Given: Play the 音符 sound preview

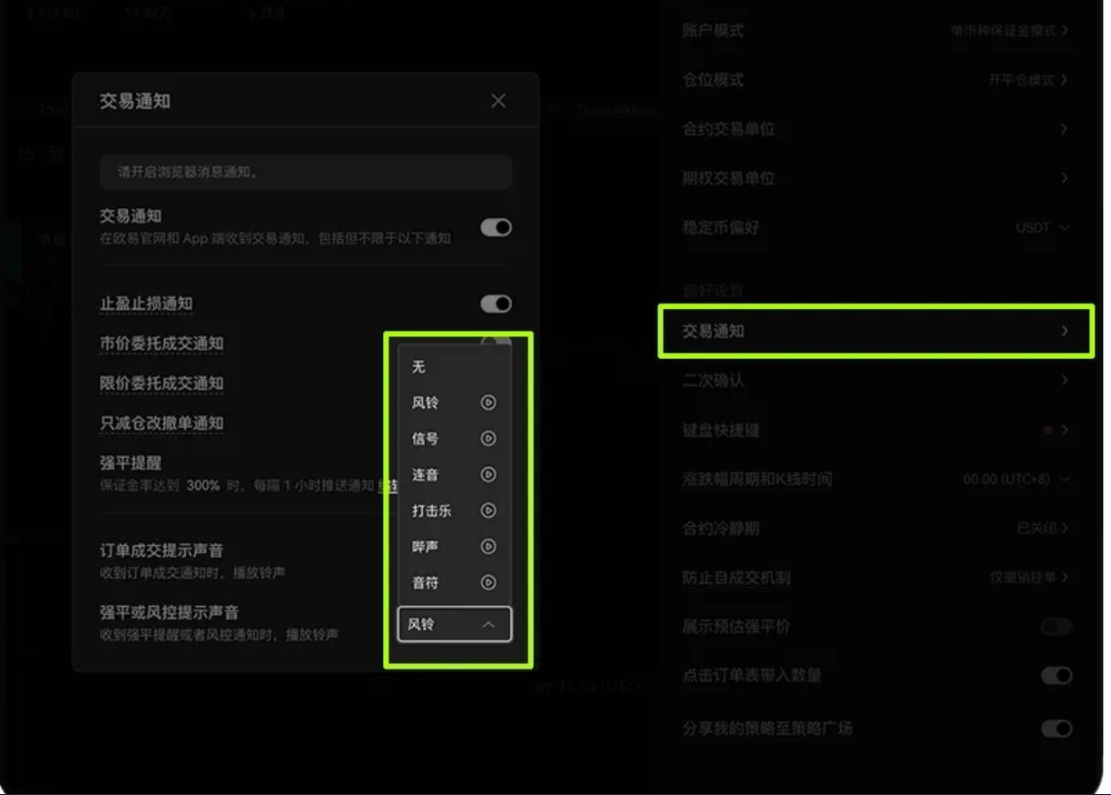Looking at the screenshot, I should point(489,582).
